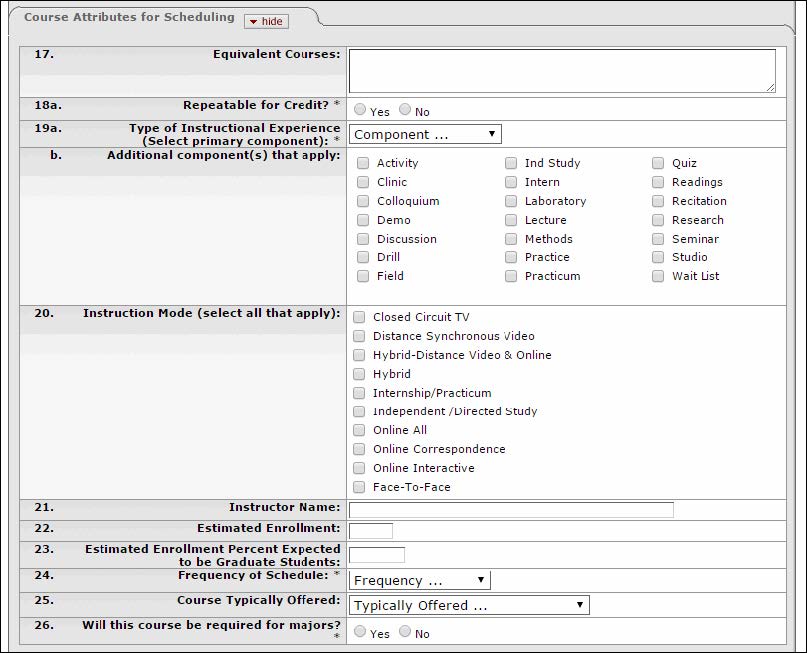
Task: Open the Component dropdown
Action: [425, 134]
